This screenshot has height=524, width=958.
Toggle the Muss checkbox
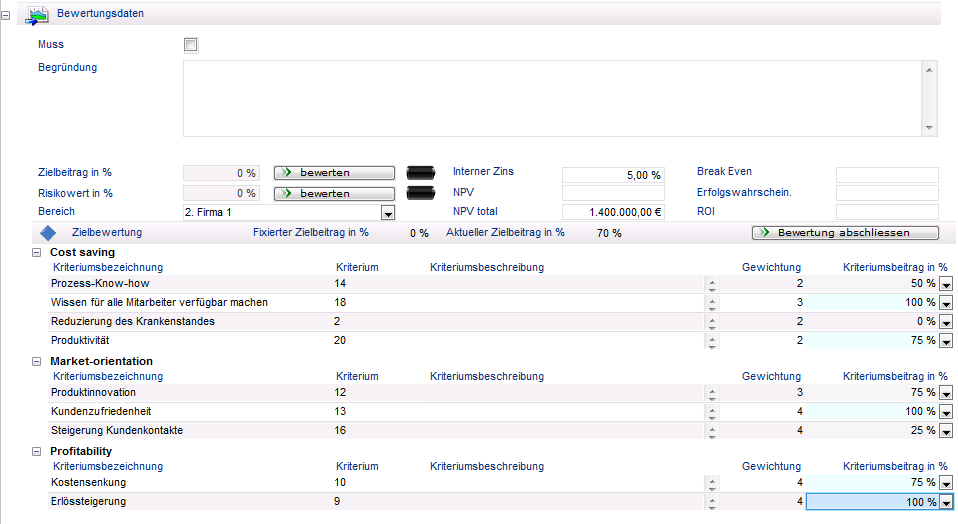pos(191,45)
